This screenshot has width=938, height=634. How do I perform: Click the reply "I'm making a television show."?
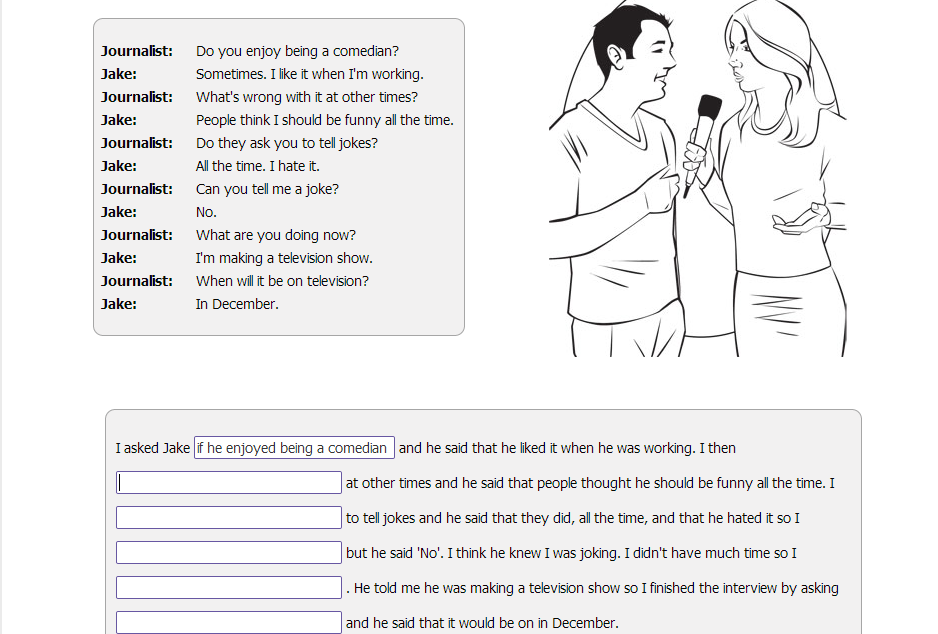point(283,258)
